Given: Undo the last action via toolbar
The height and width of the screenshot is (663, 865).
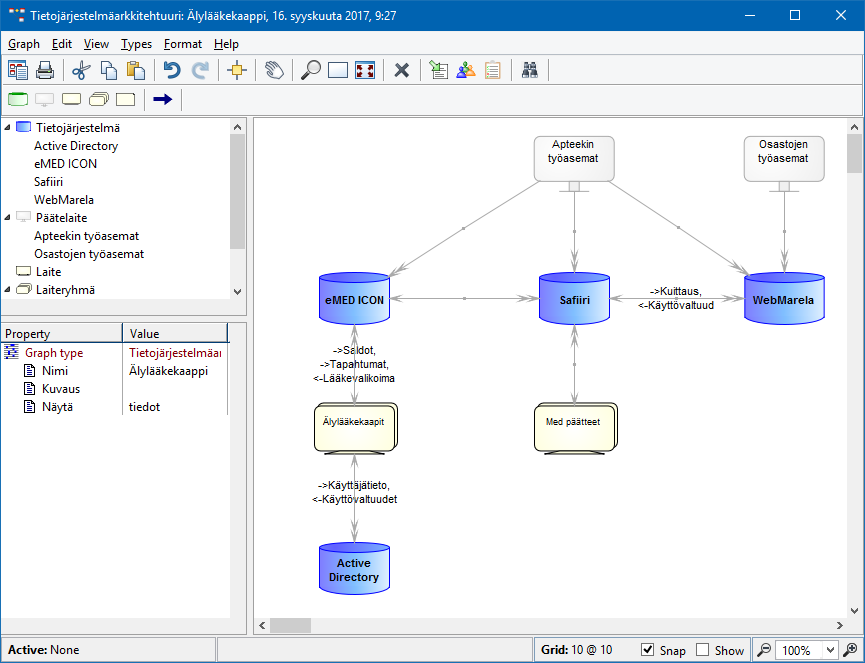Looking at the screenshot, I should [172, 70].
